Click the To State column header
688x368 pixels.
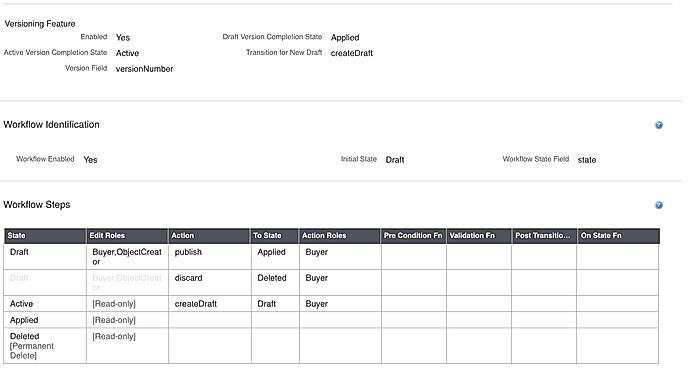tap(274, 236)
